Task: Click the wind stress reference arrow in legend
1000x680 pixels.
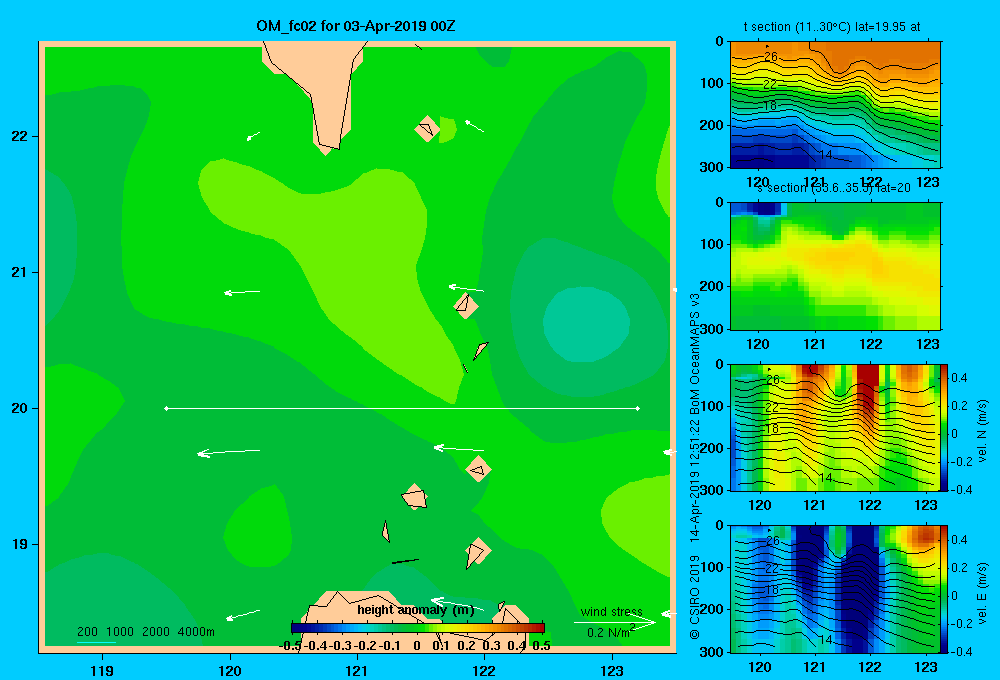Action: coord(615,622)
